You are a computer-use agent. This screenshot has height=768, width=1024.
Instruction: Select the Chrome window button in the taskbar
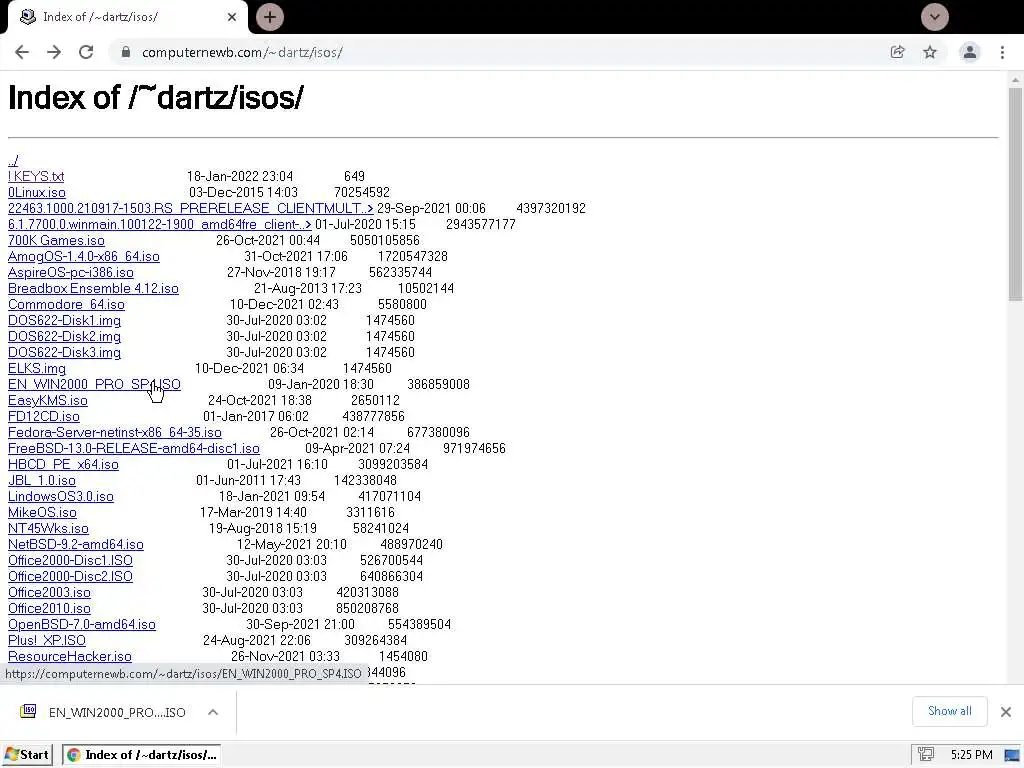tap(141, 755)
